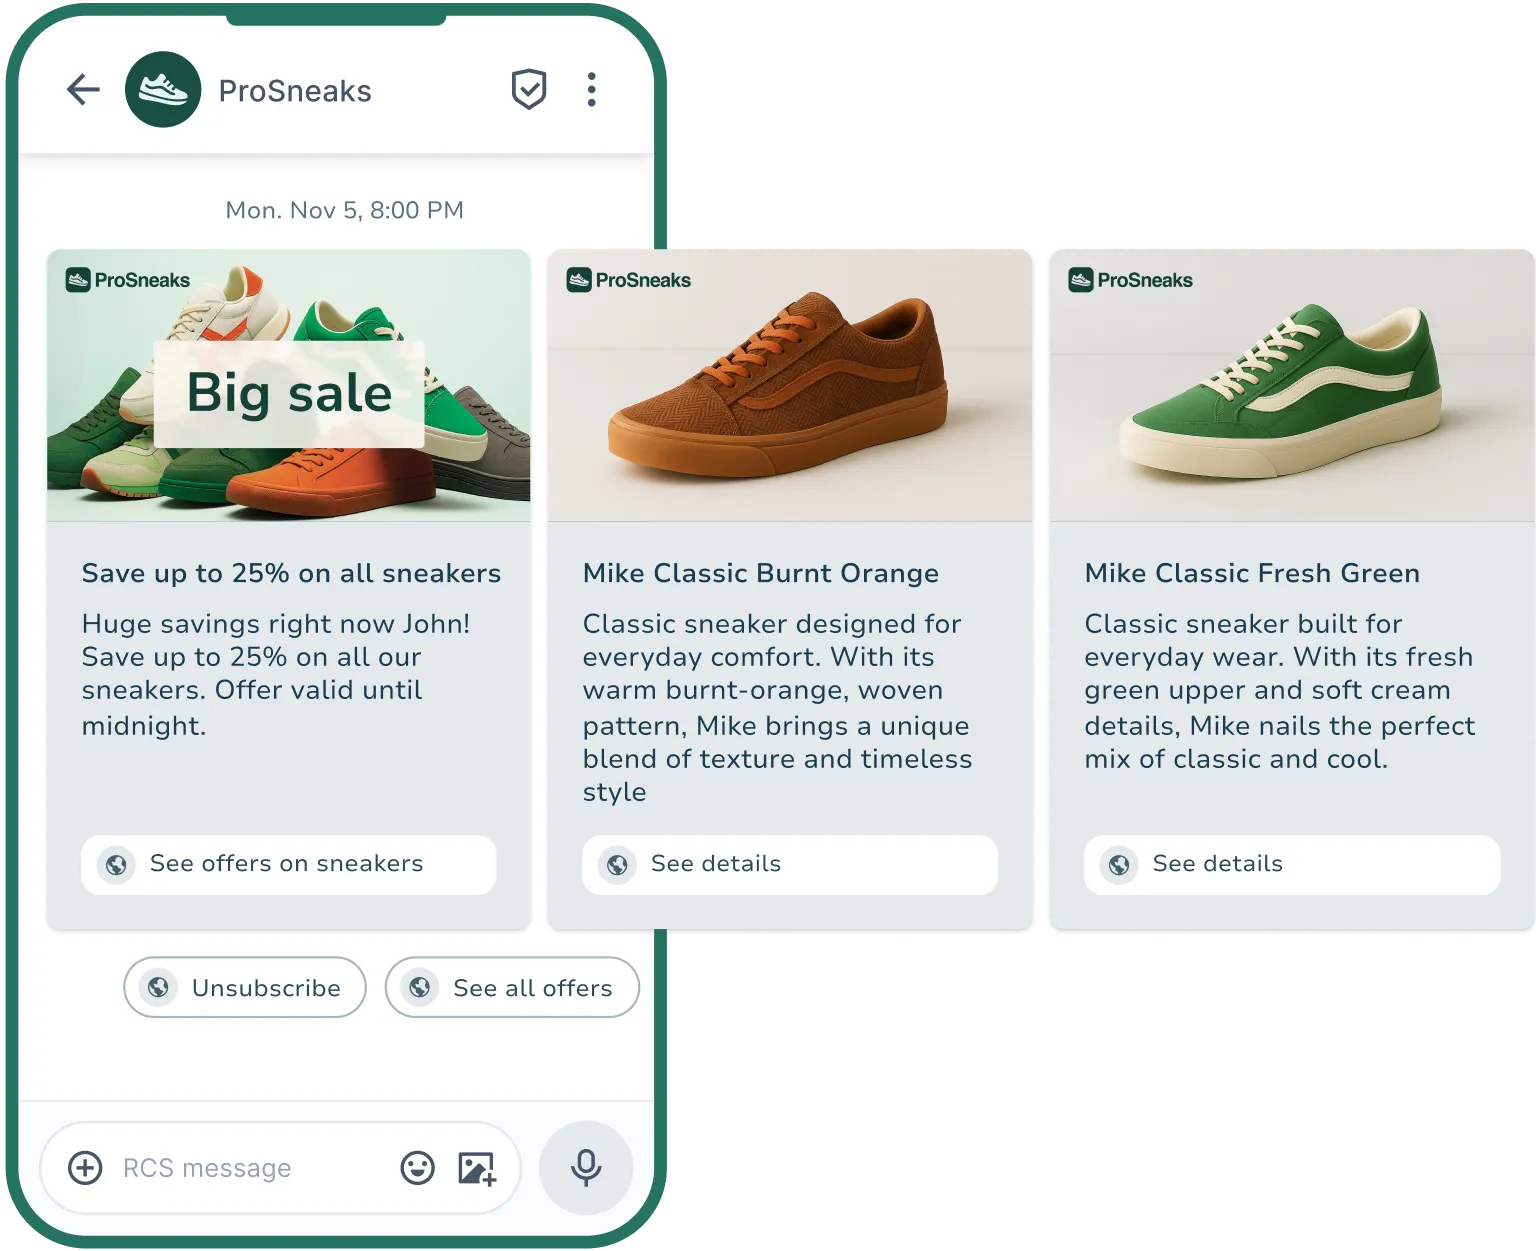Tap the Big sale promotional image
This screenshot has height=1251, width=1536.
[x=288, y=388]
